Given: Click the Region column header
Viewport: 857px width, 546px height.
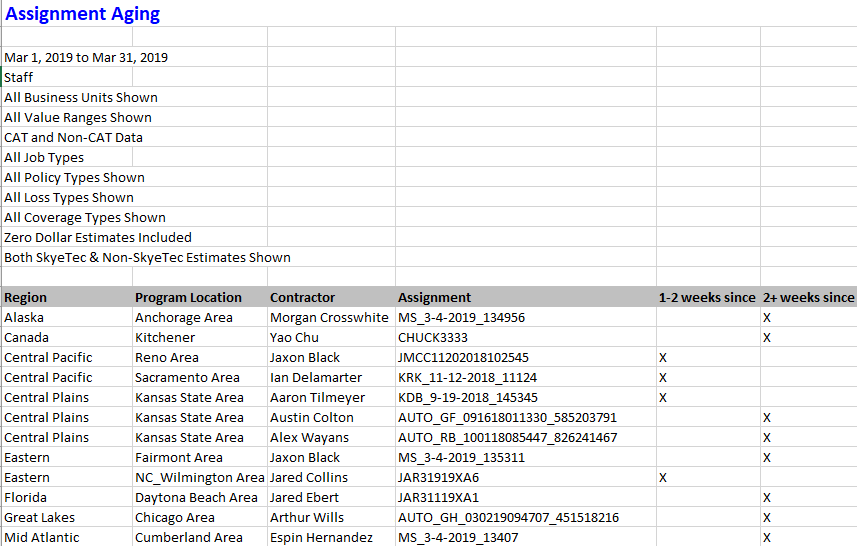Looking at the screenshot, I should coord(26,297).
